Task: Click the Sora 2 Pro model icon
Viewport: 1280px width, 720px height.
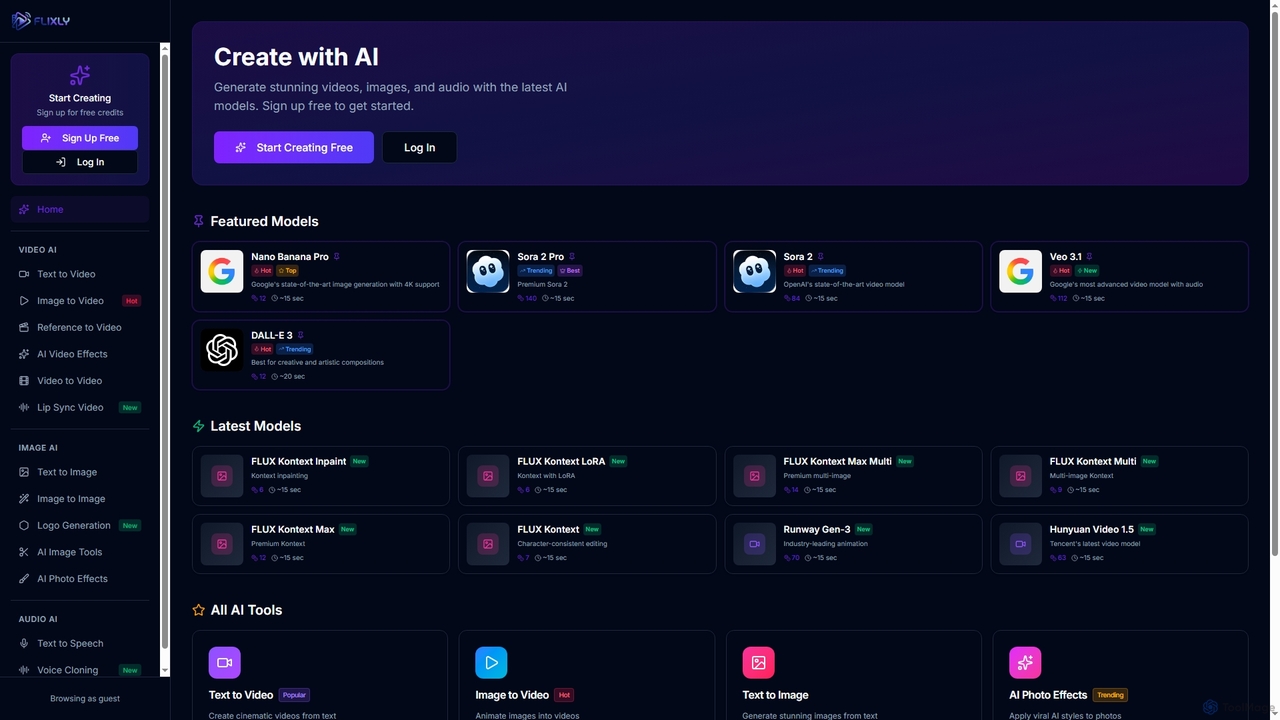Action: point(488,271)
